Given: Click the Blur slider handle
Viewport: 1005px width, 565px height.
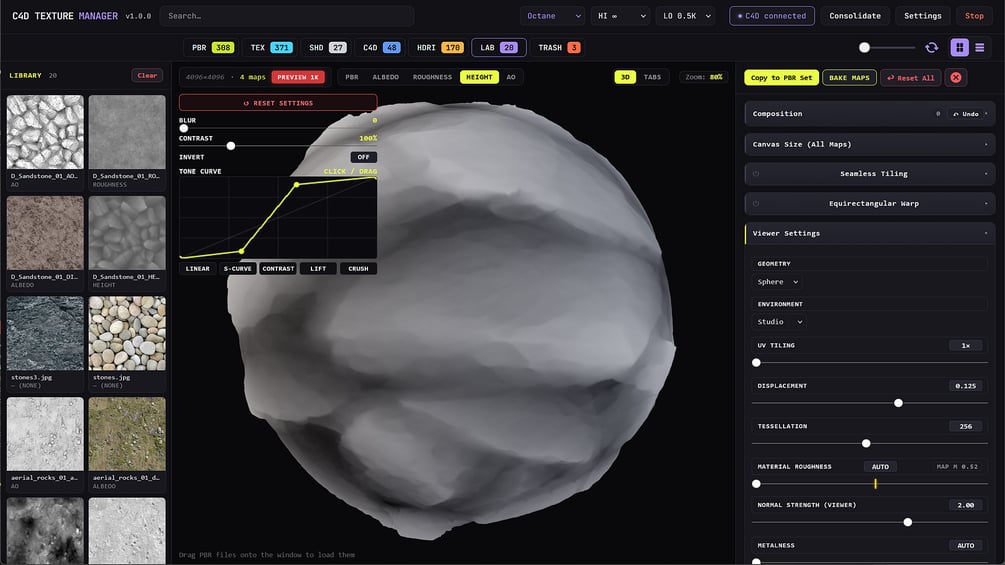Looking at the screenshot, I should coord(184,128).
